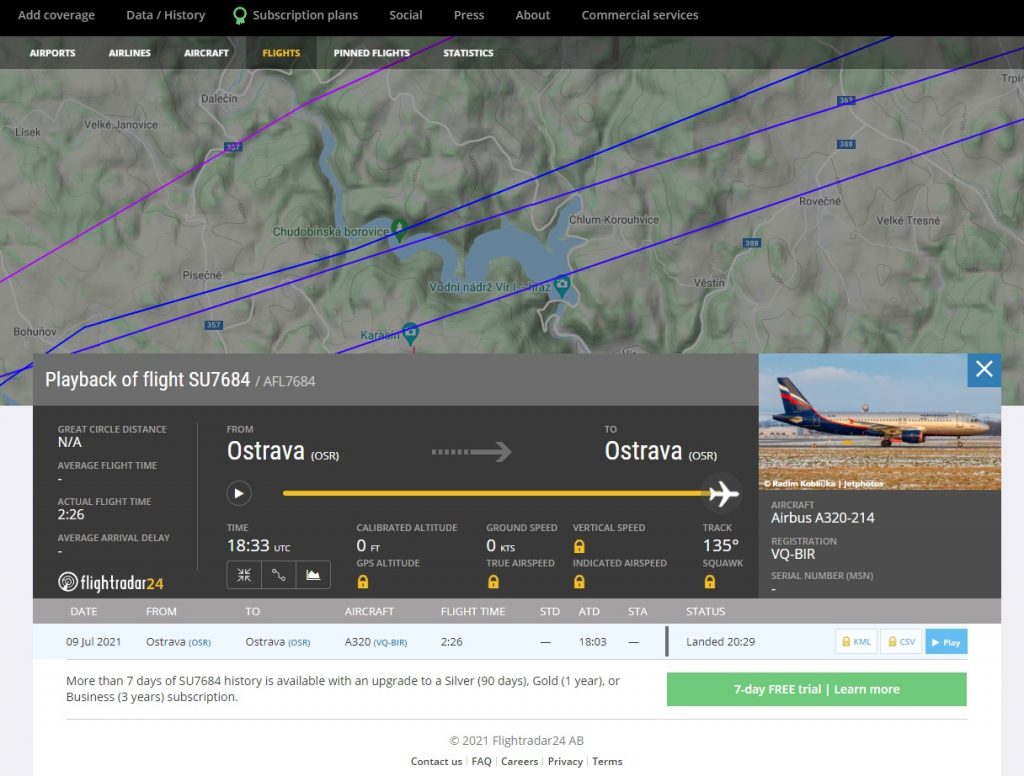Open the altitude graph chart icon
The image size is (1024, 776).
coord(313,575)
